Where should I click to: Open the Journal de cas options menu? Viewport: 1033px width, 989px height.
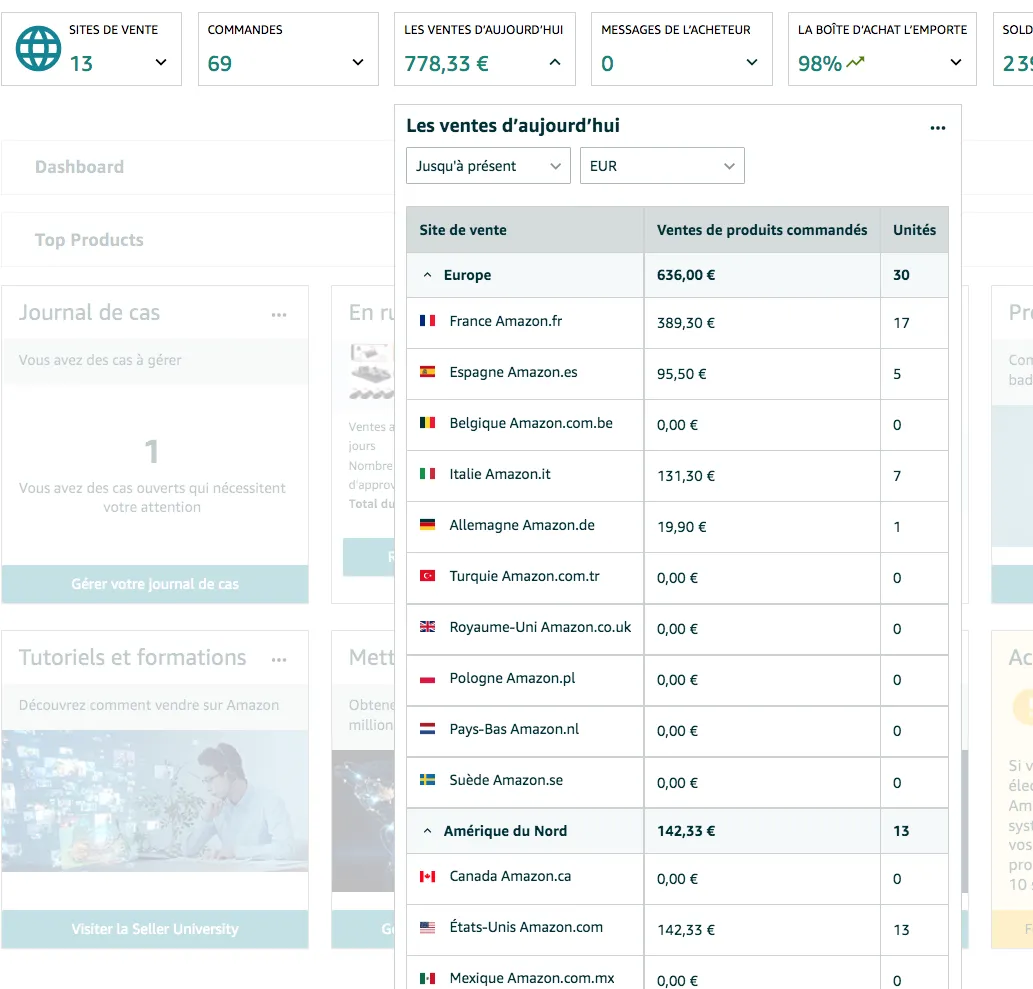279,315
